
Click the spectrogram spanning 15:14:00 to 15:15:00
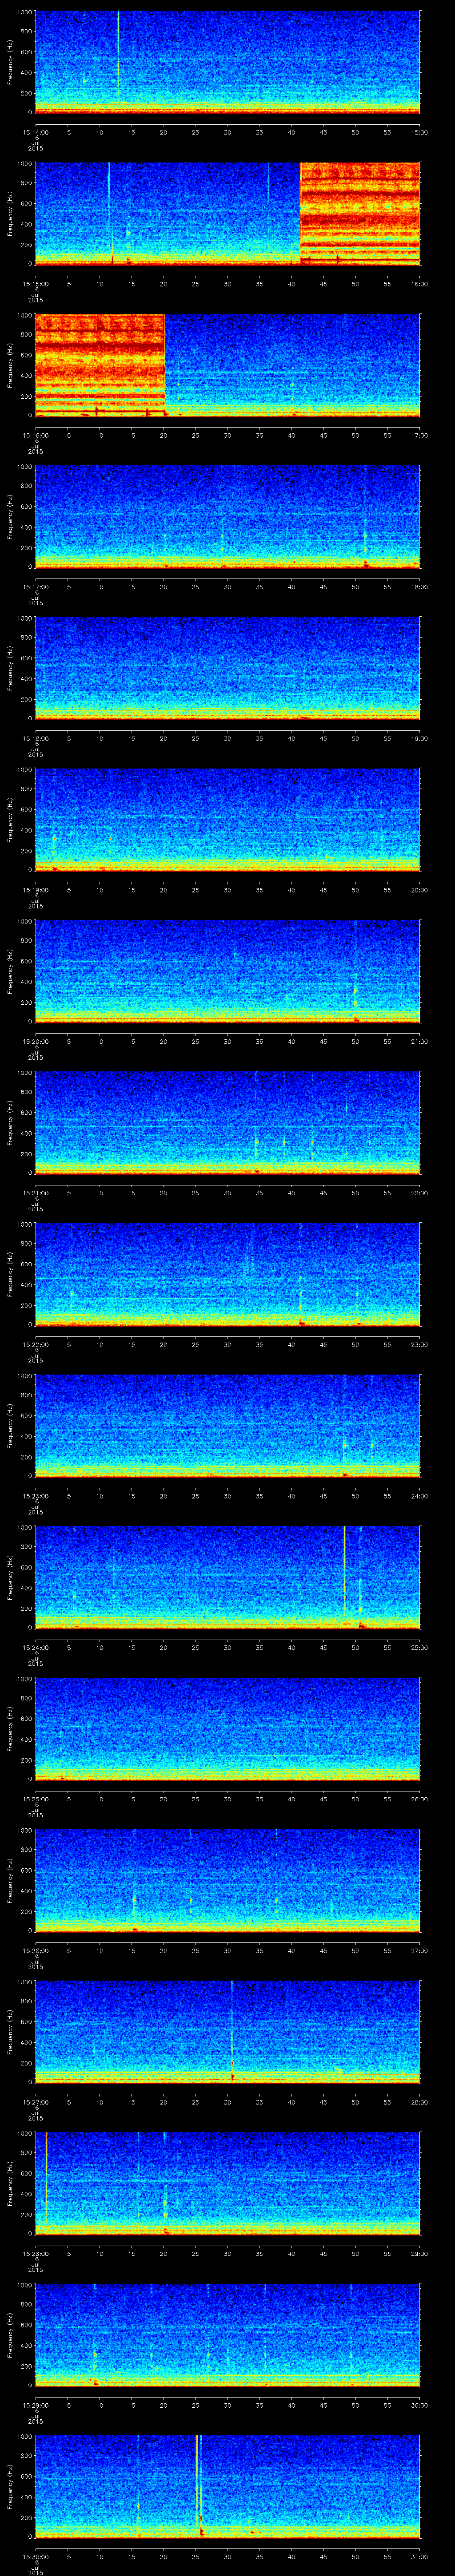click(x=228, y=62)
